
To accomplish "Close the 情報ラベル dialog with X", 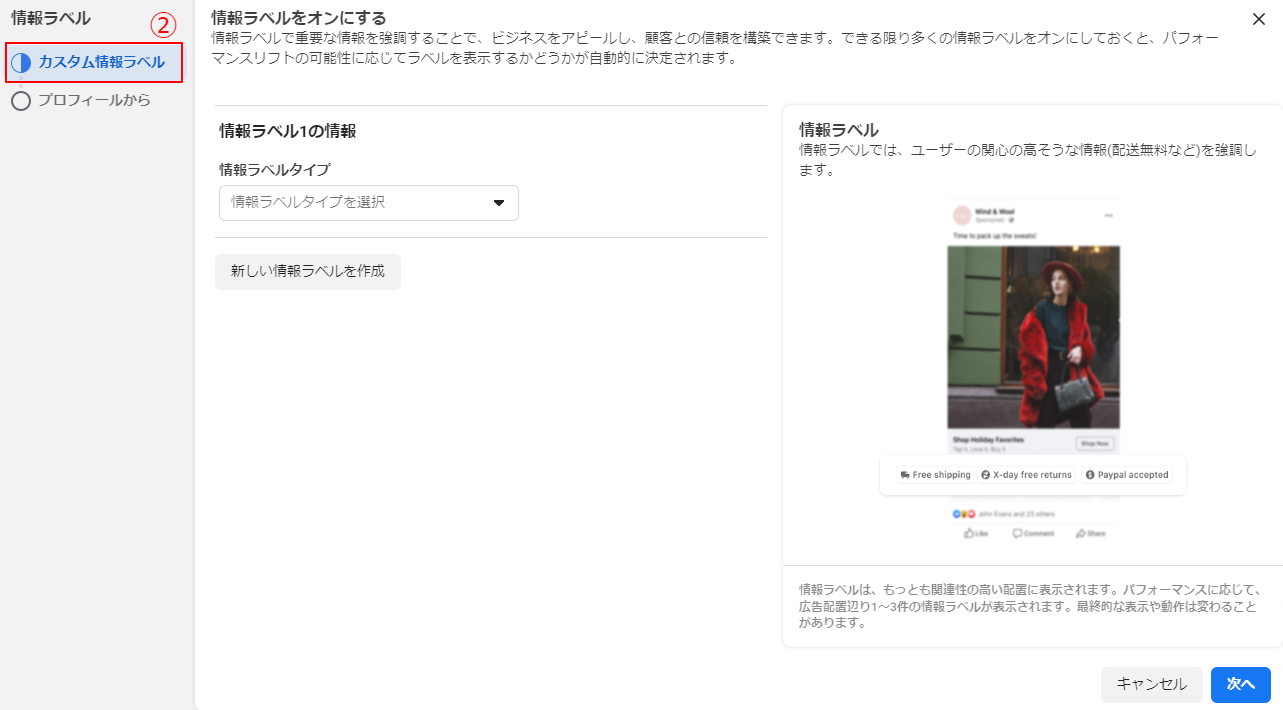I will coord(1258,19).
